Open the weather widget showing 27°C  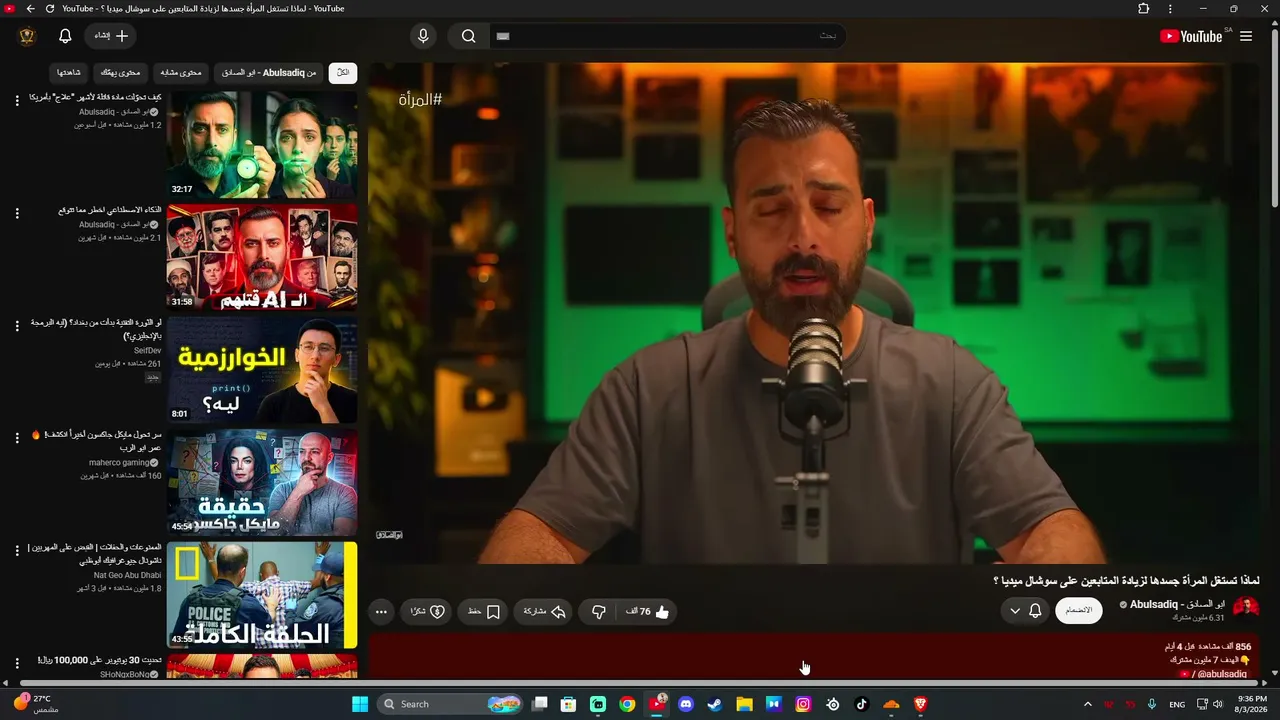pyautogui.click(x=34, y=704)
